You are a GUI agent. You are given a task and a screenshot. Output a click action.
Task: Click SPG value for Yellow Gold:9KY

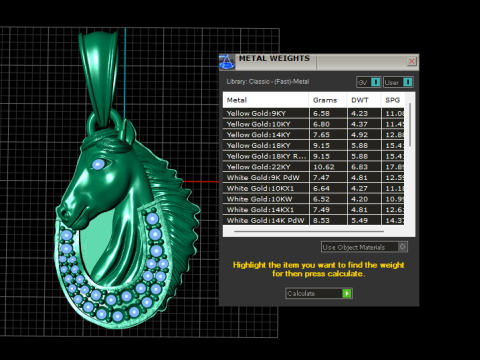pyautogui.click(x=394, y=113)
